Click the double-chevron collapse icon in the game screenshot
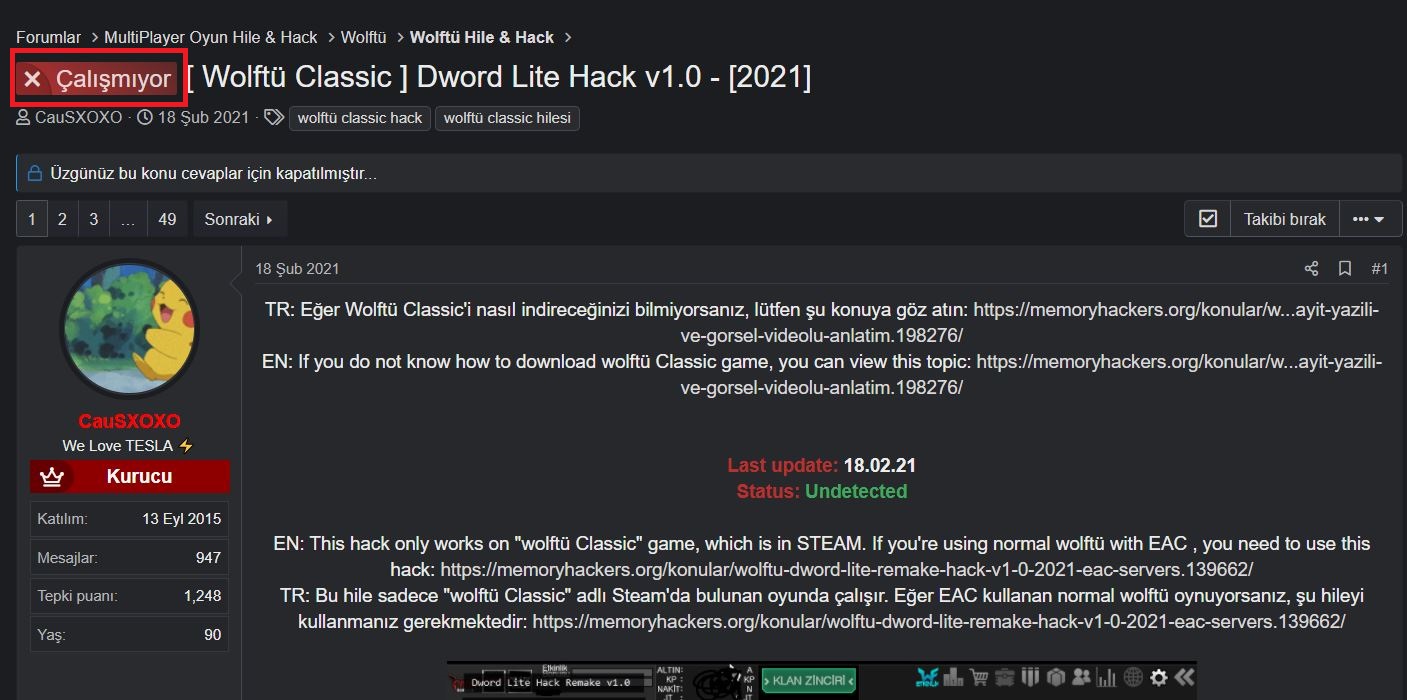The image size is (1407, 700). [1184, 678]
